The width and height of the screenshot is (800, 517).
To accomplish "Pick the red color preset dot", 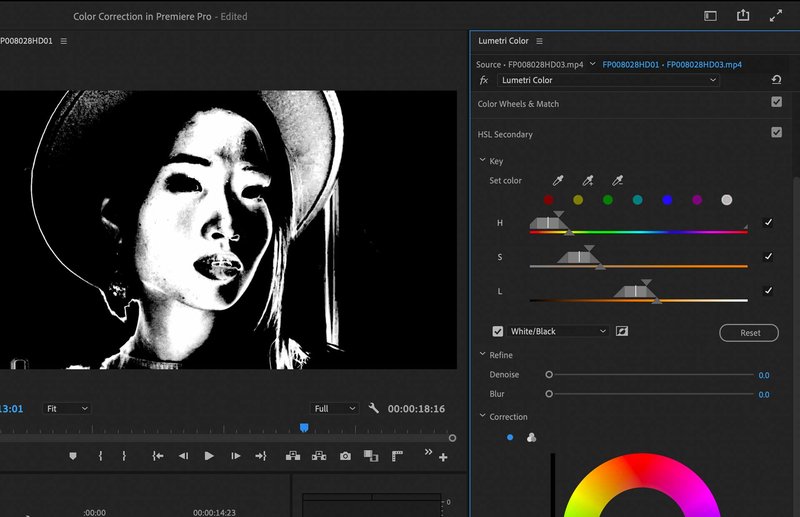I will [x=548, y=200].
